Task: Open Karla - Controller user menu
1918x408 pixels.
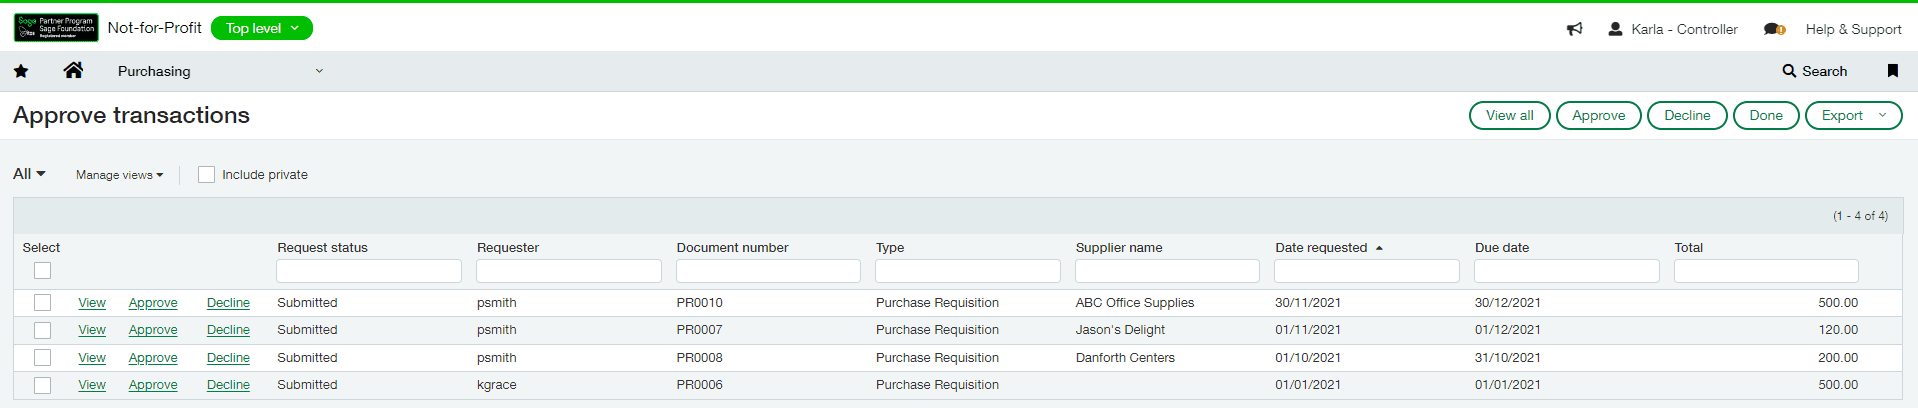Action: (1673, 29)
